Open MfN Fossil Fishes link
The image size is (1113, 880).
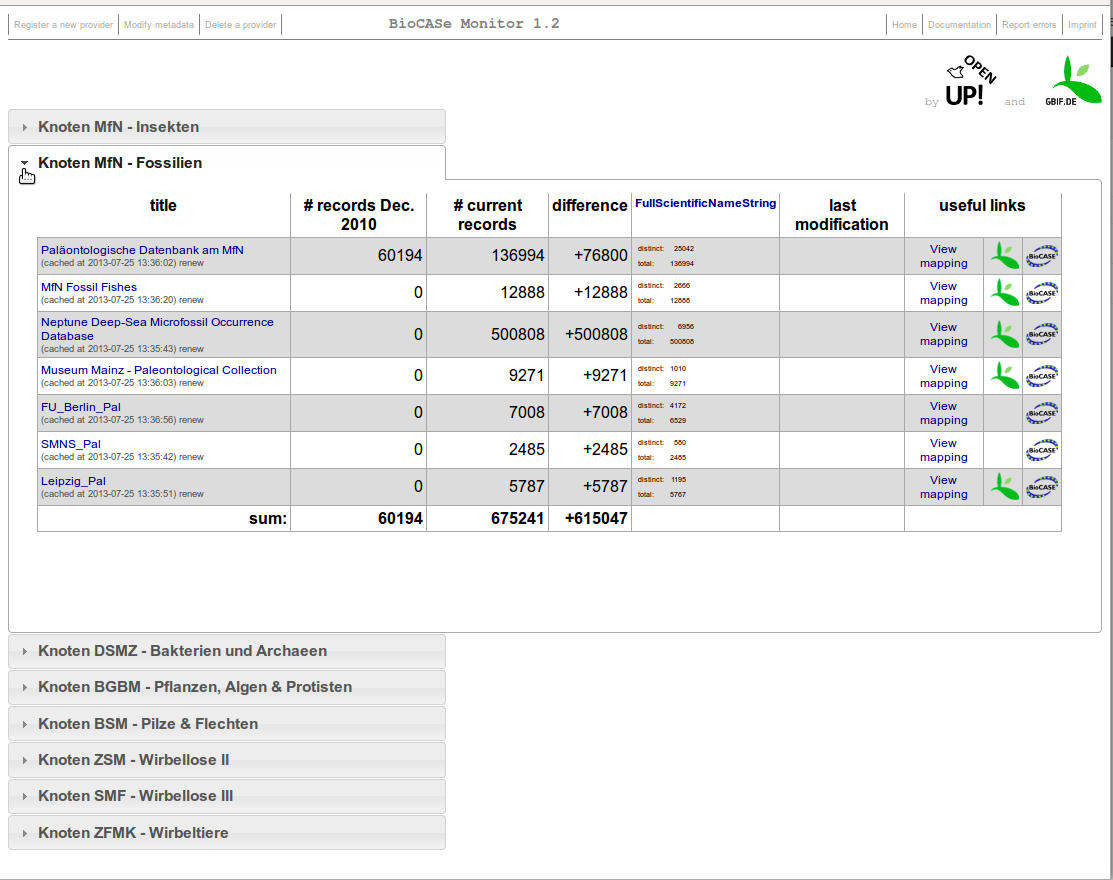point(89,287)
